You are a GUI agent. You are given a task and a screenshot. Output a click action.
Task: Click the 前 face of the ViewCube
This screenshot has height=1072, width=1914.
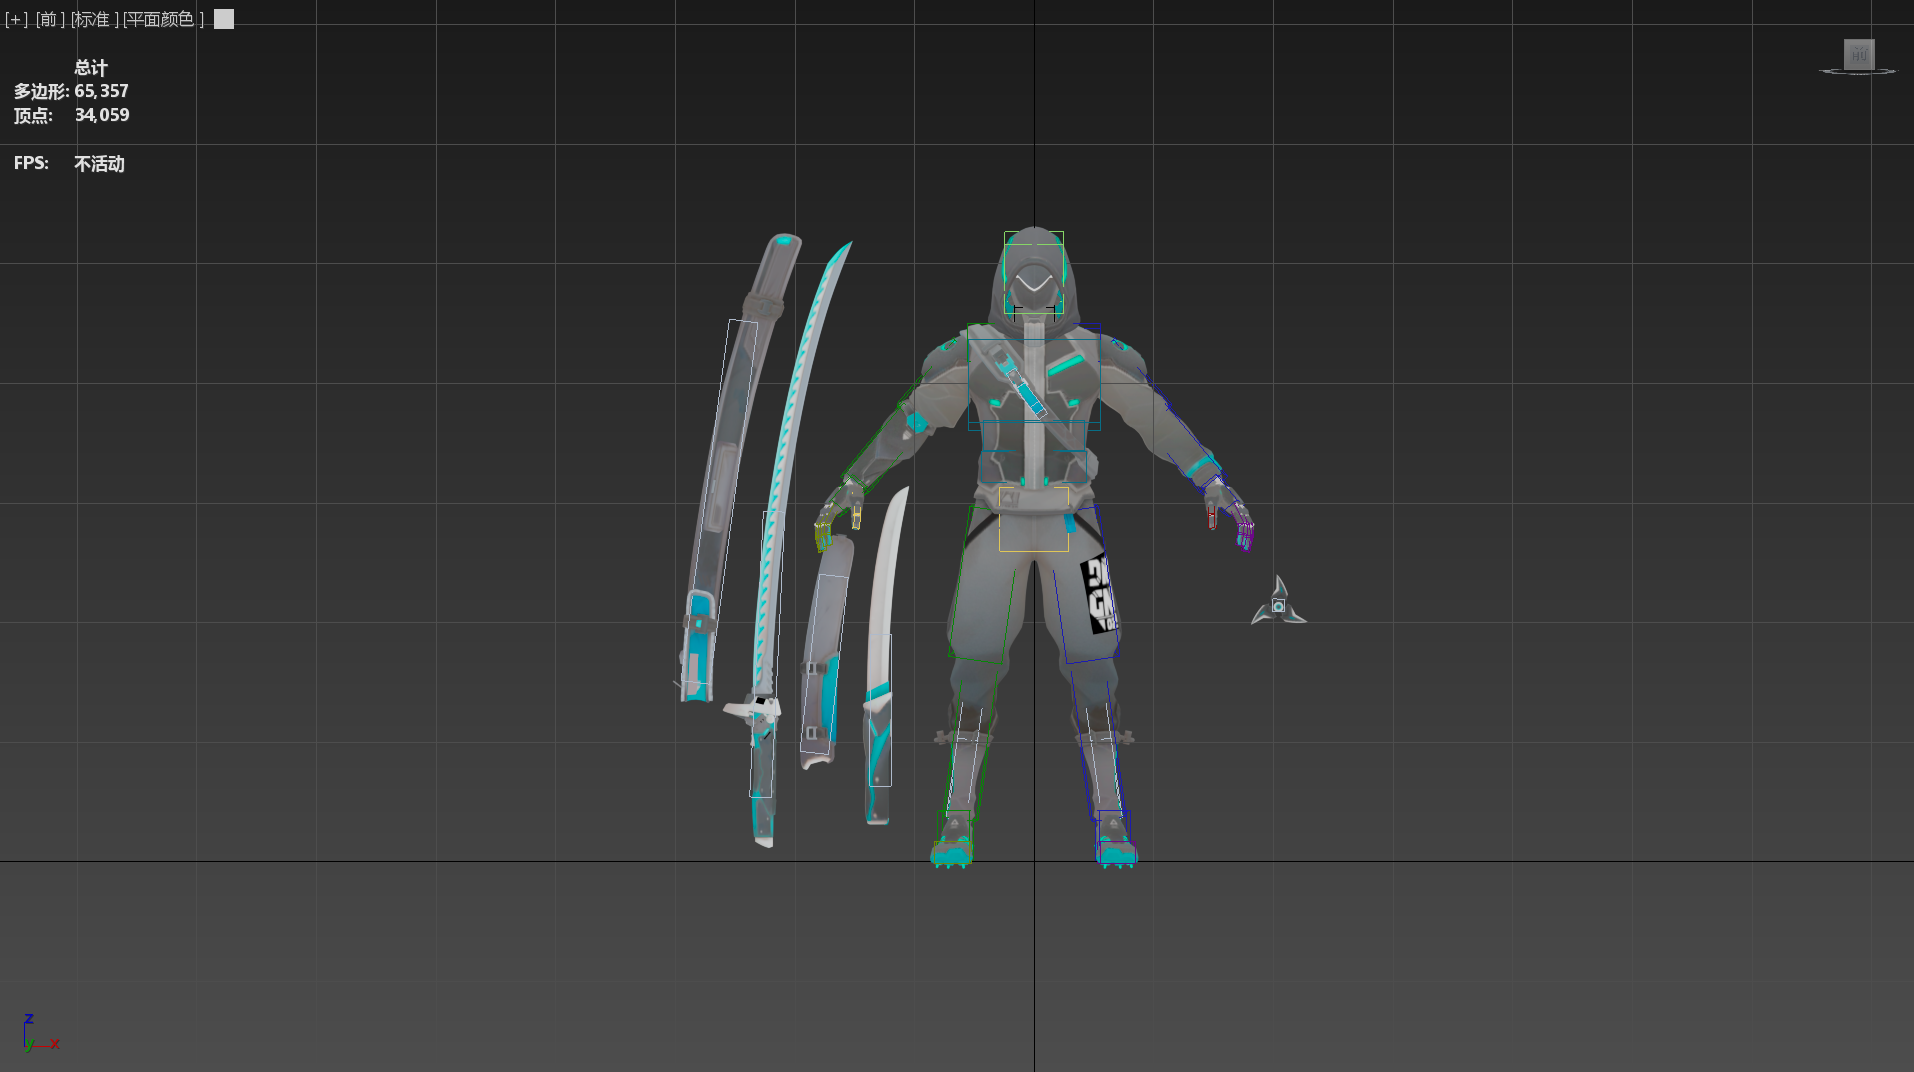tap(1858, 57)
